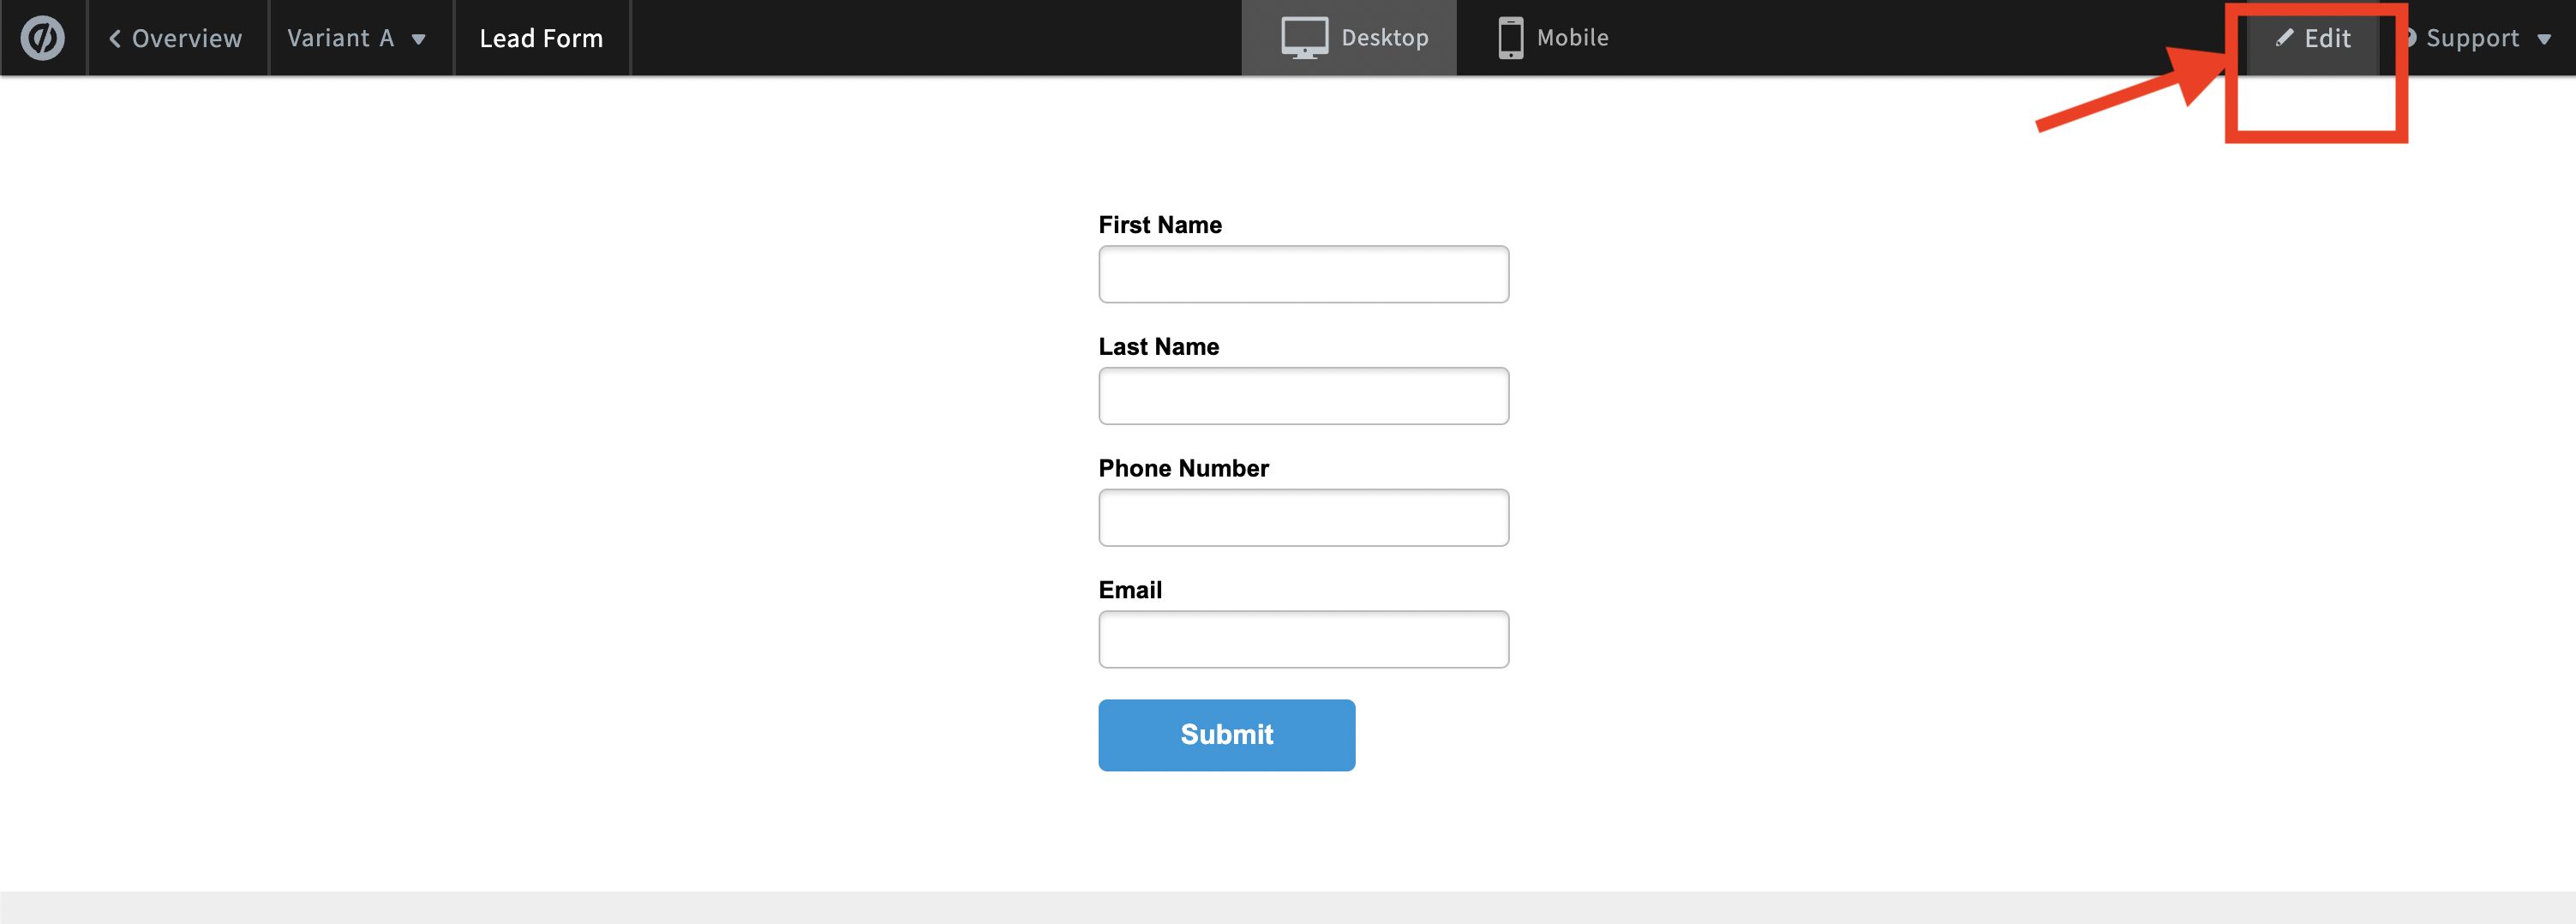The width and height of the screenshot is (2576, 924).
Task: Click into the First Name field
Action: (1303, 275)
